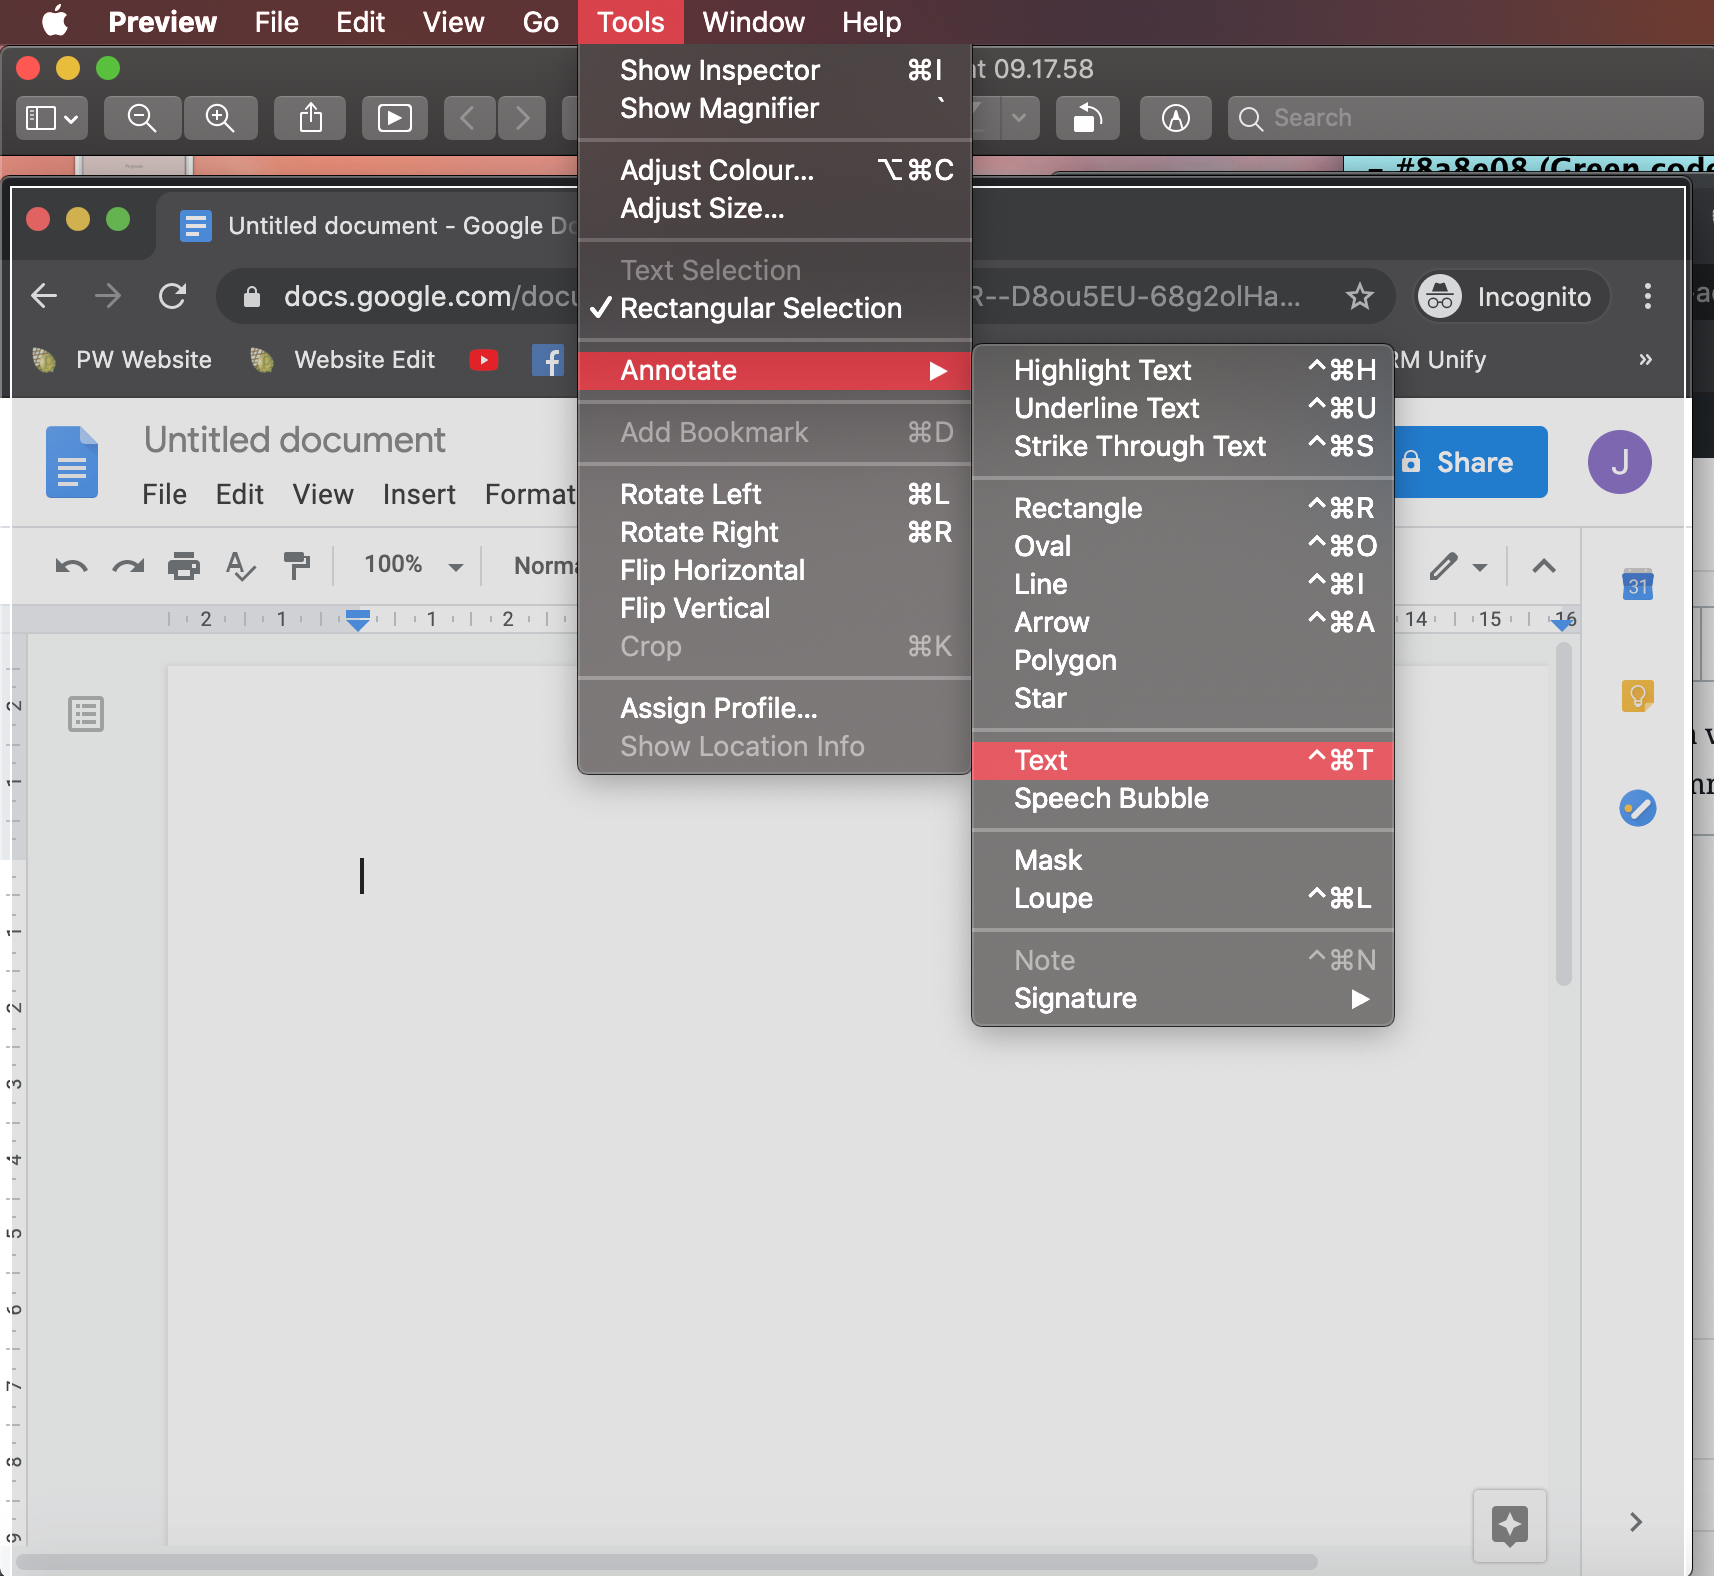Click the Search field in Preview toolbar
This screenshot has height=1576, width=1714.
point(1465,117)
